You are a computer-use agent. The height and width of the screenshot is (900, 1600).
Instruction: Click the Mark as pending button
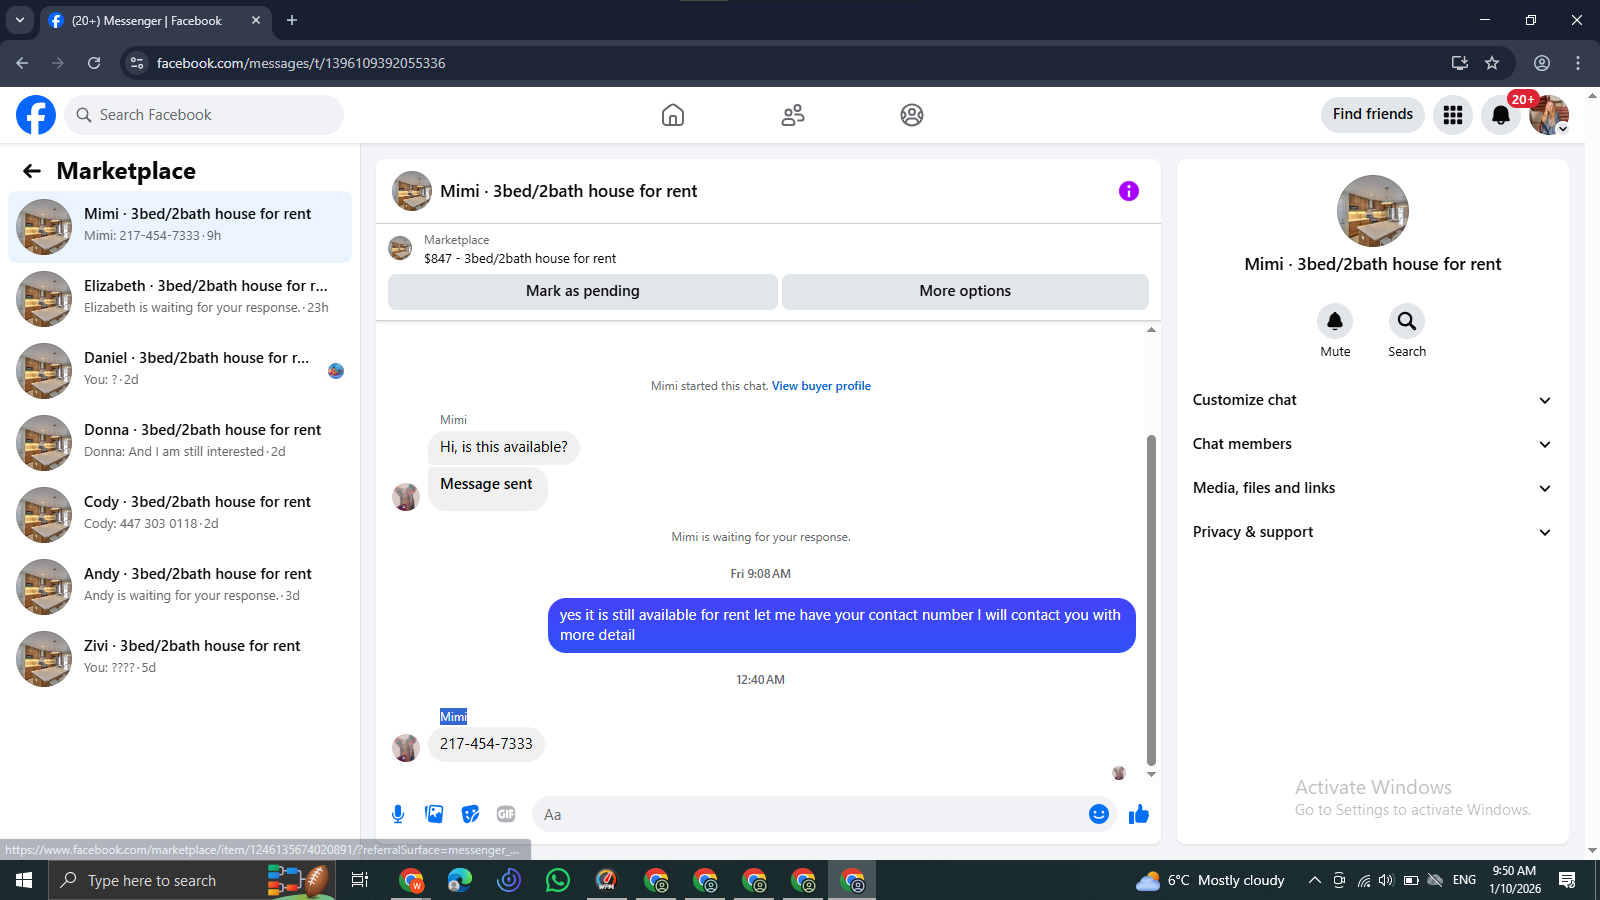click(x=583, y=291)
